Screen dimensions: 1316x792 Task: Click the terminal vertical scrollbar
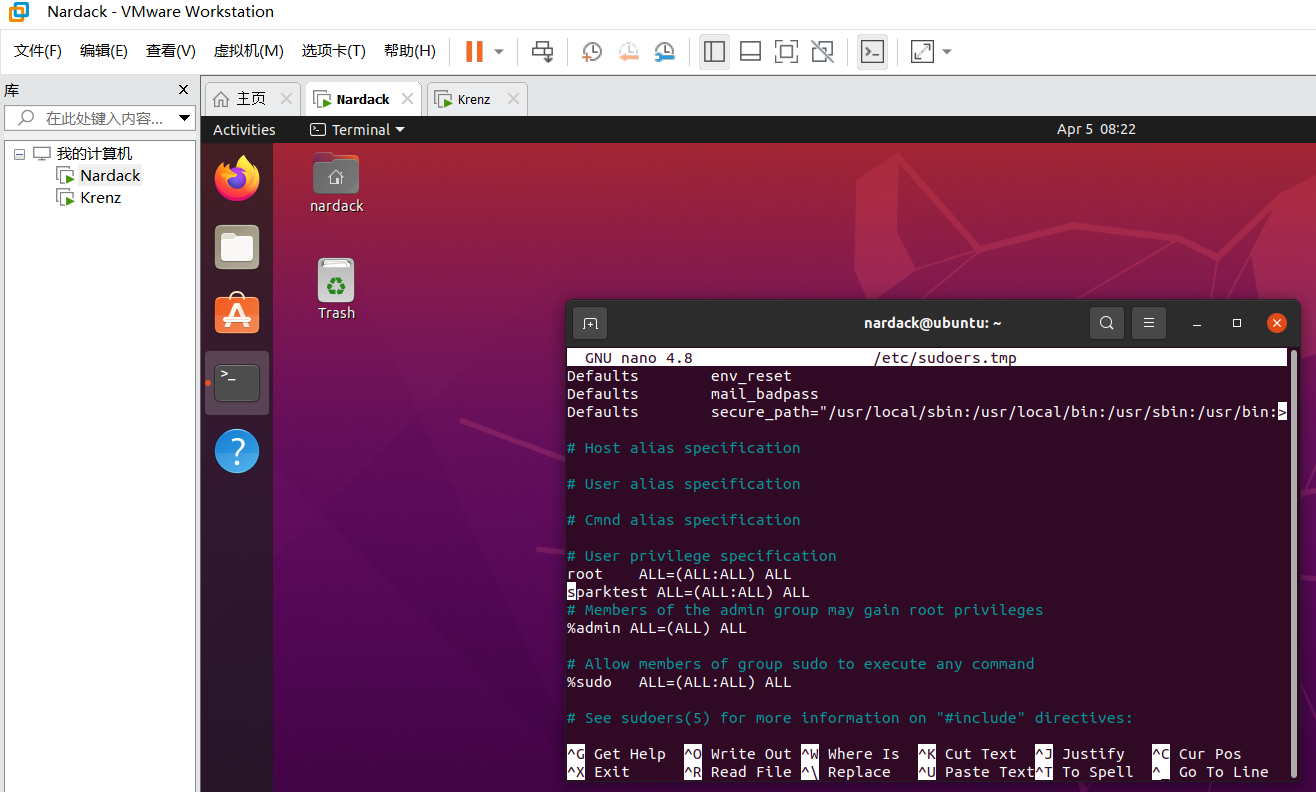1295,564
